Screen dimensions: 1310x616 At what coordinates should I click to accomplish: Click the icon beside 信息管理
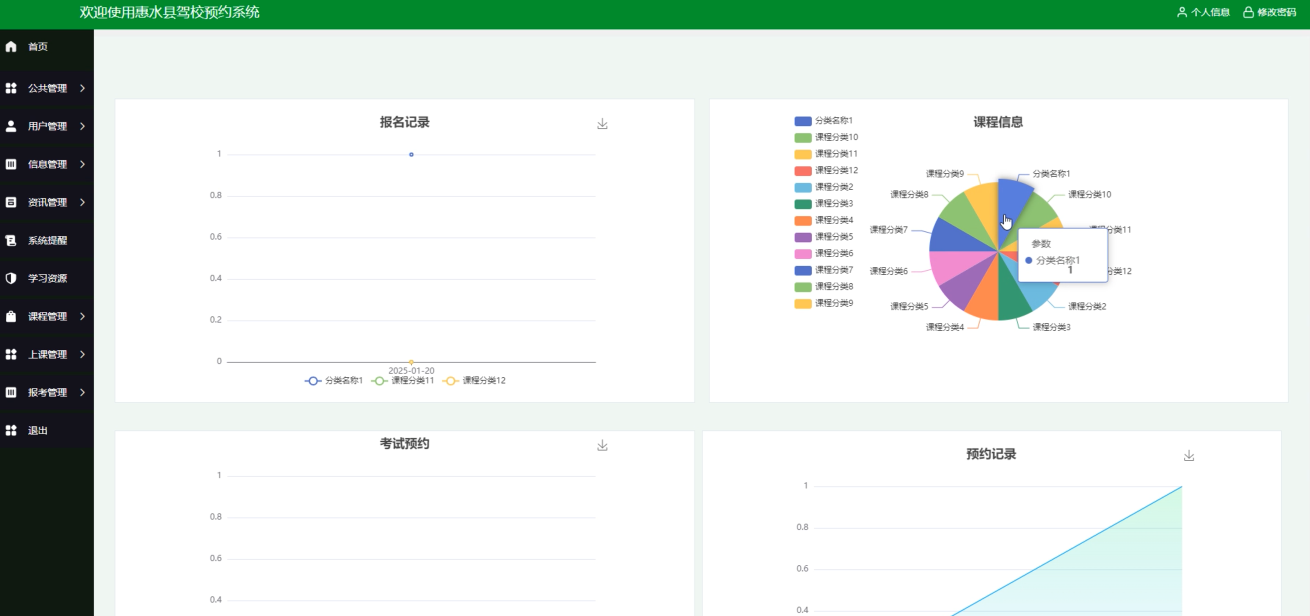[x=11, y=164]
